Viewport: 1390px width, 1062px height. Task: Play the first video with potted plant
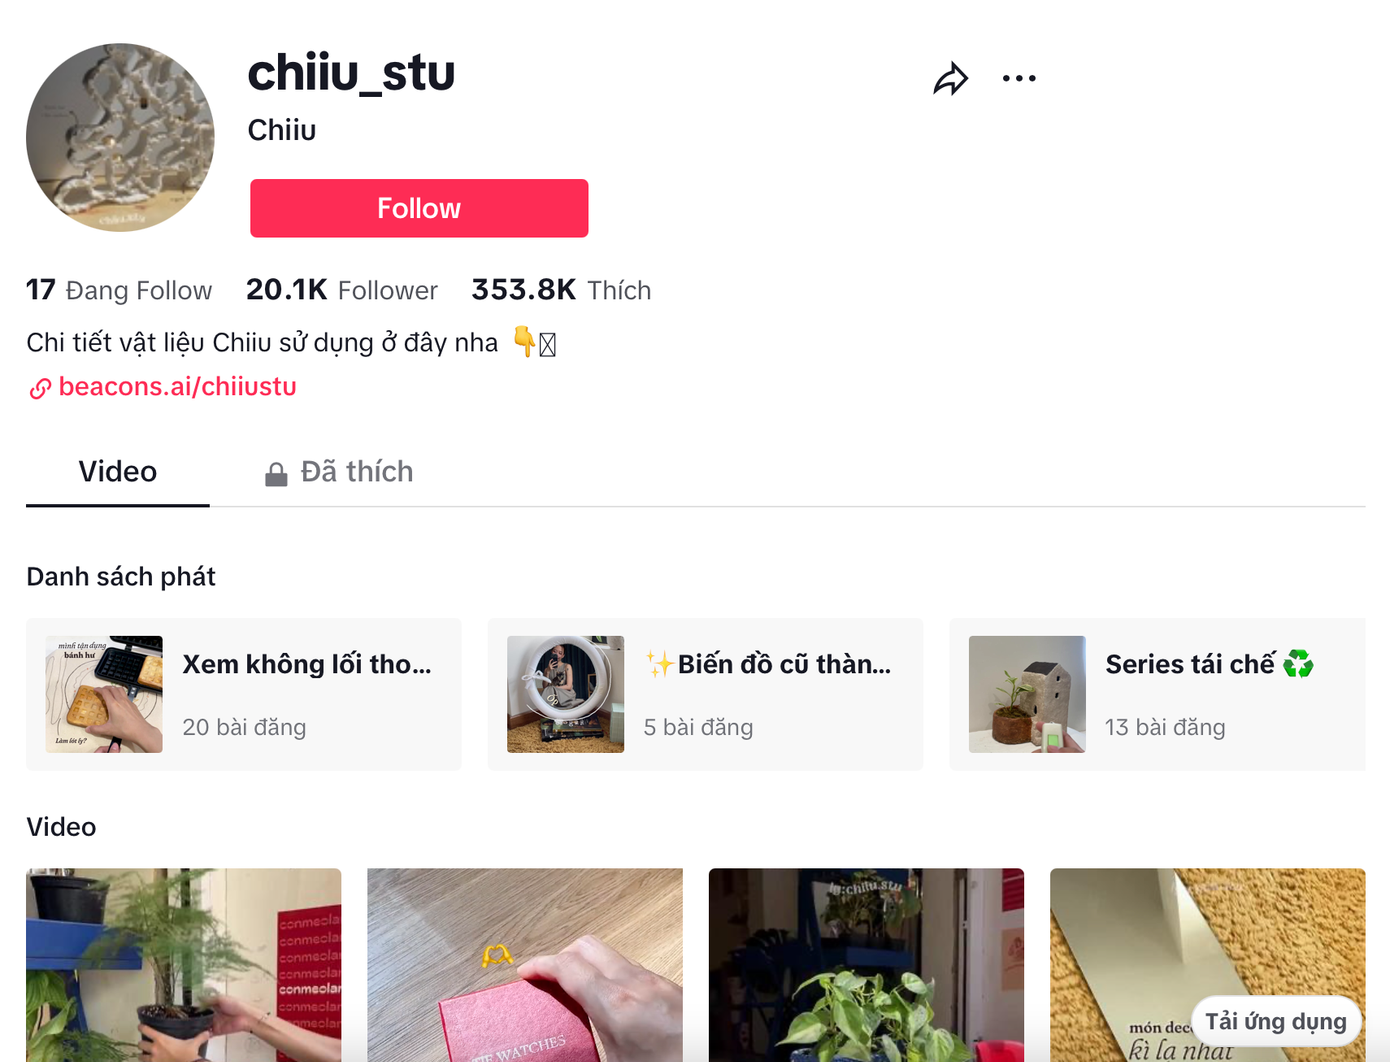click(184, 965)
